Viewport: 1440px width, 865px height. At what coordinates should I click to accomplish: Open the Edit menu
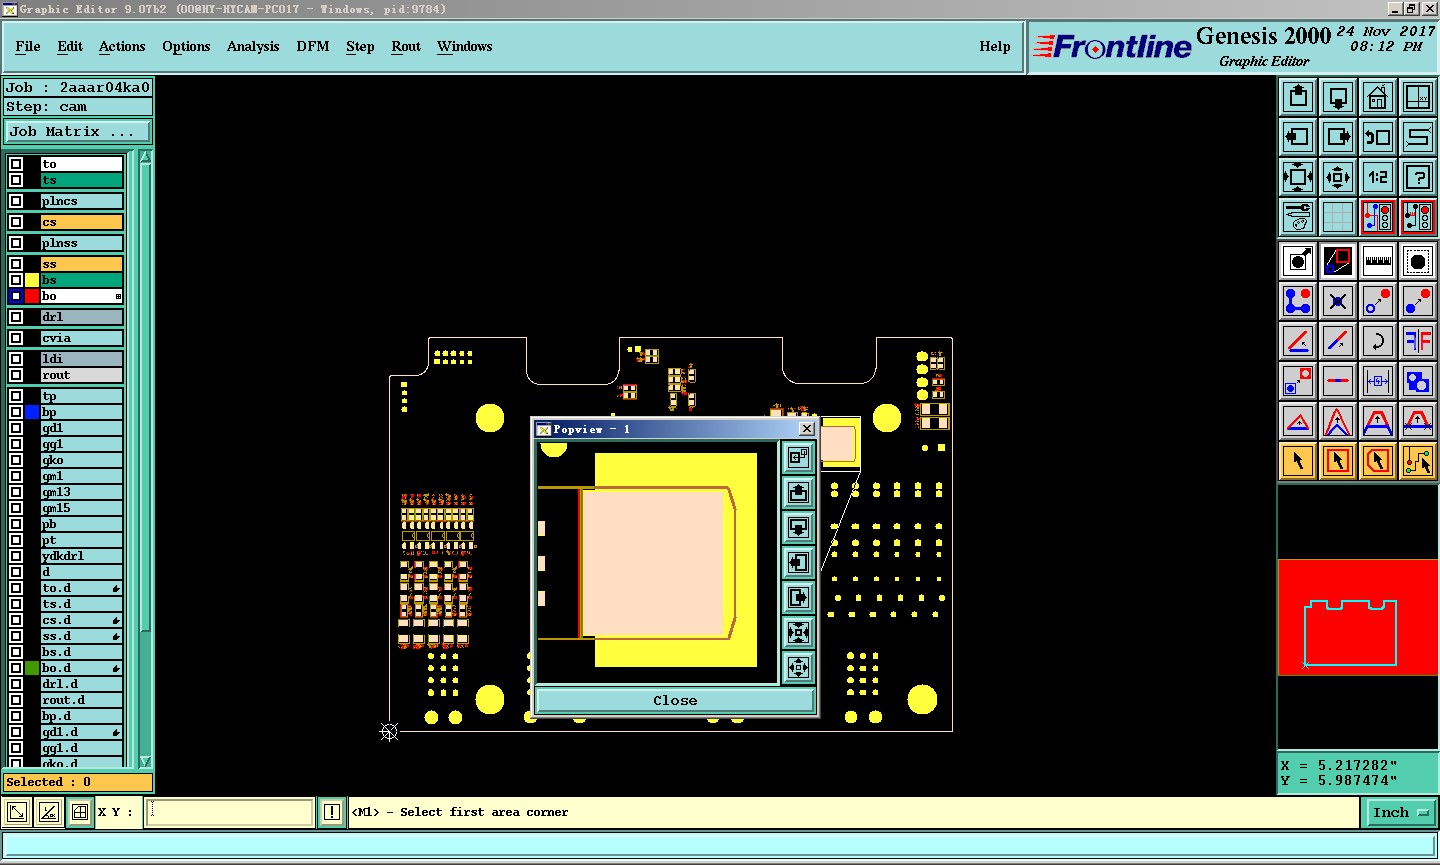click(70, 46)
